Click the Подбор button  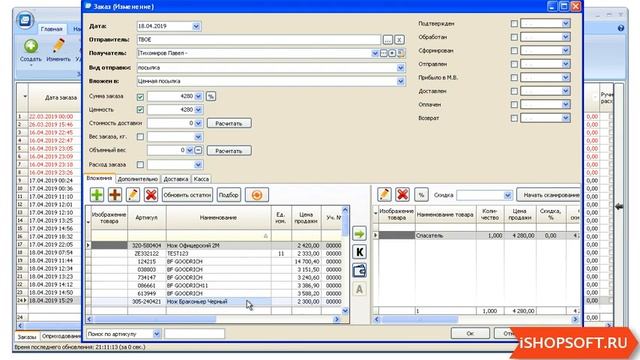pos(229,195)
